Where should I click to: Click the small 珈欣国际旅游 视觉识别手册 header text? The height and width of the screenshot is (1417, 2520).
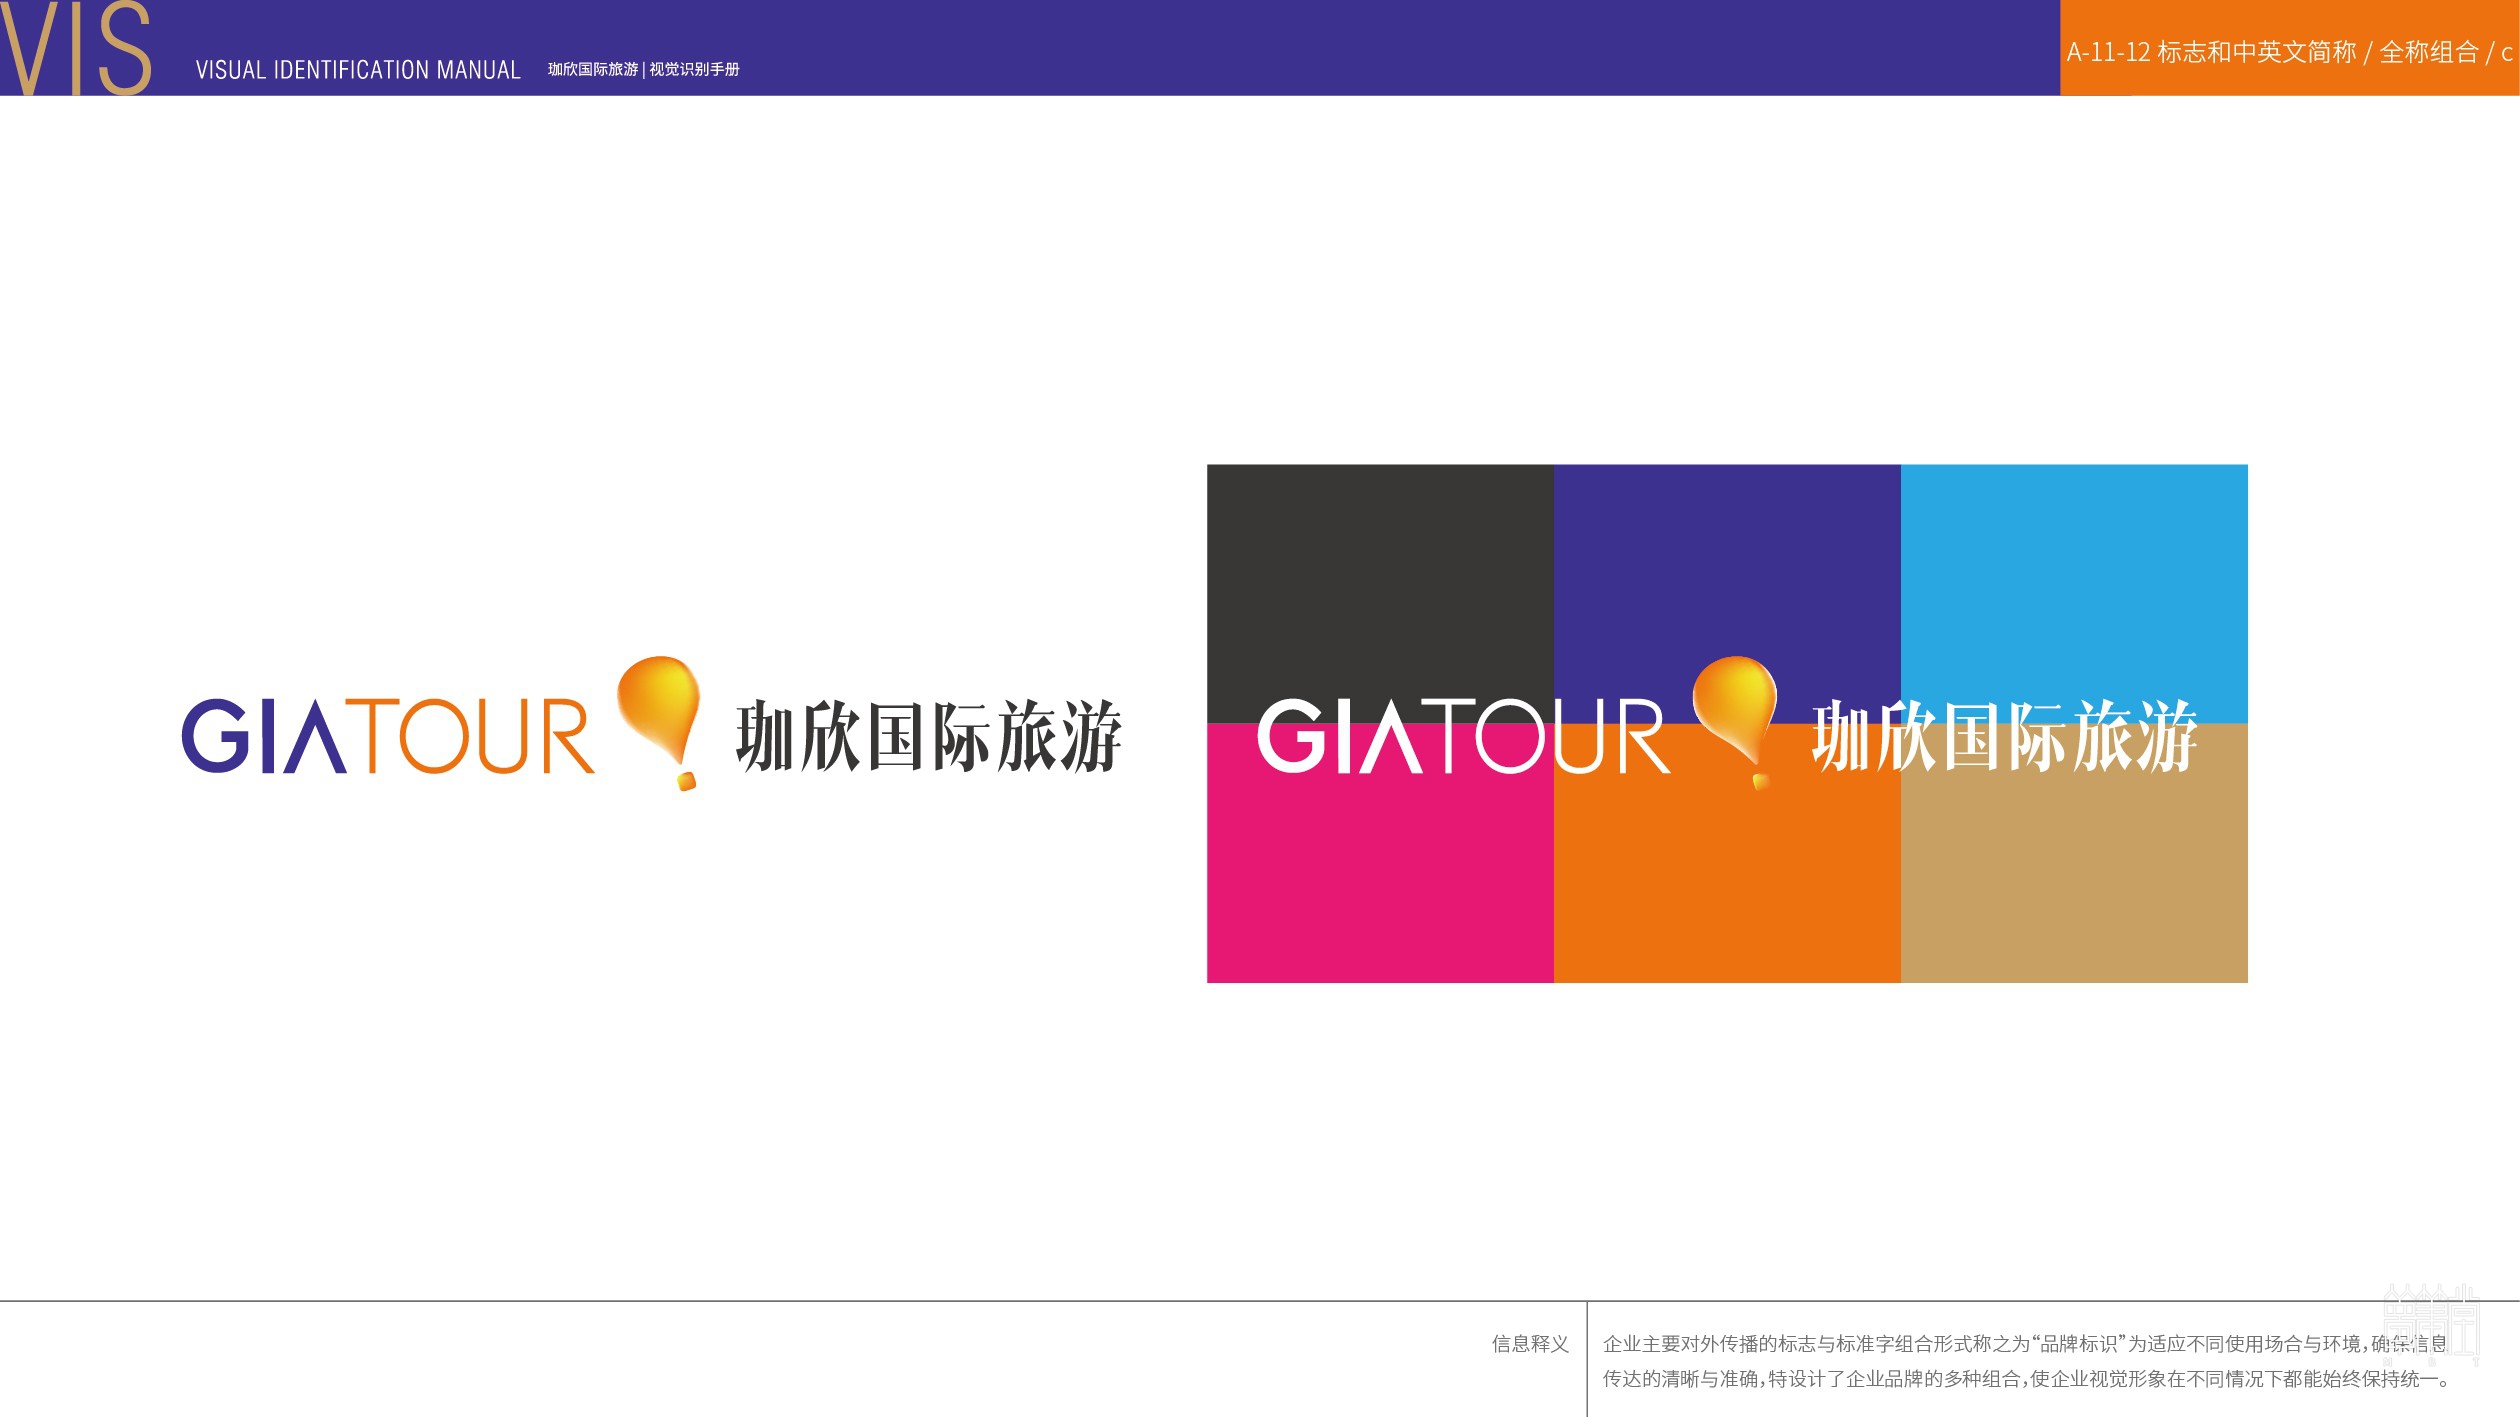[x=643, y=69]
